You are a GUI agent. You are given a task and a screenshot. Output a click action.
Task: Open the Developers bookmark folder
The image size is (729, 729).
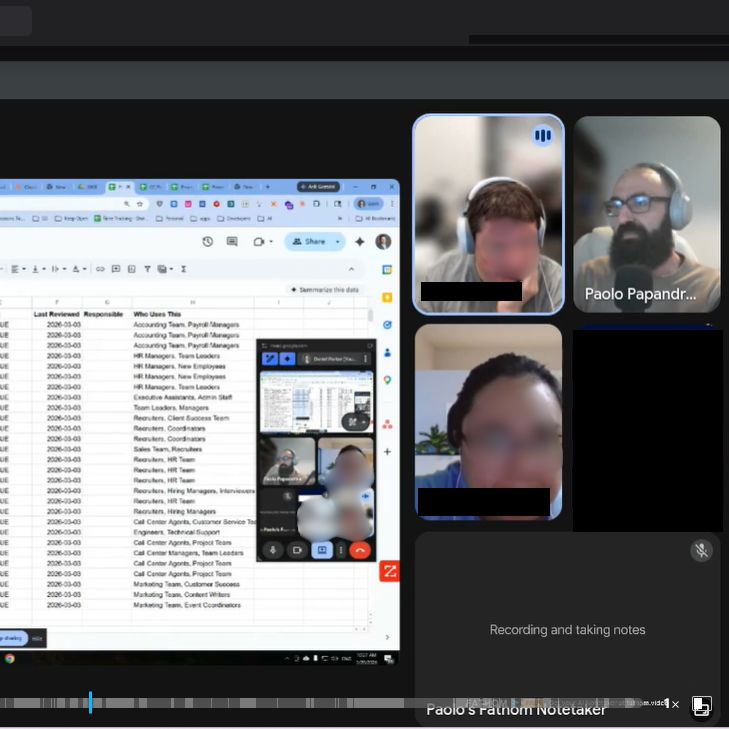point(234,218)
